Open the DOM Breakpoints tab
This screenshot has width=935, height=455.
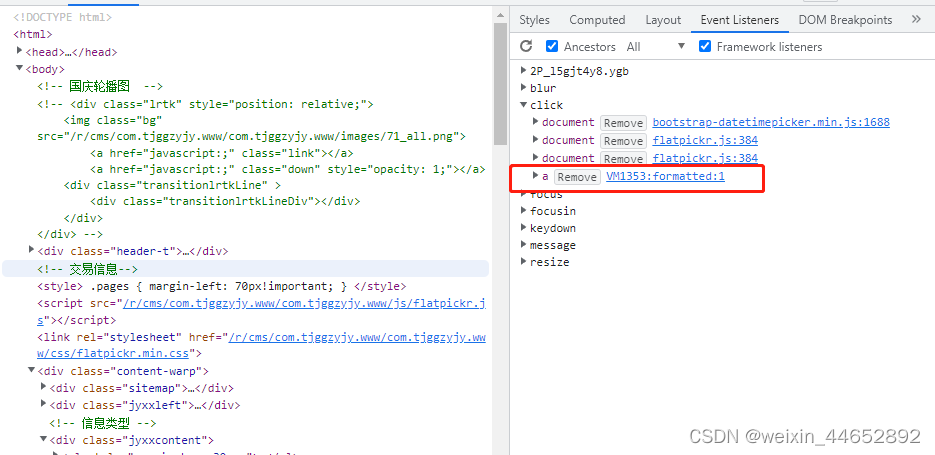845,20
